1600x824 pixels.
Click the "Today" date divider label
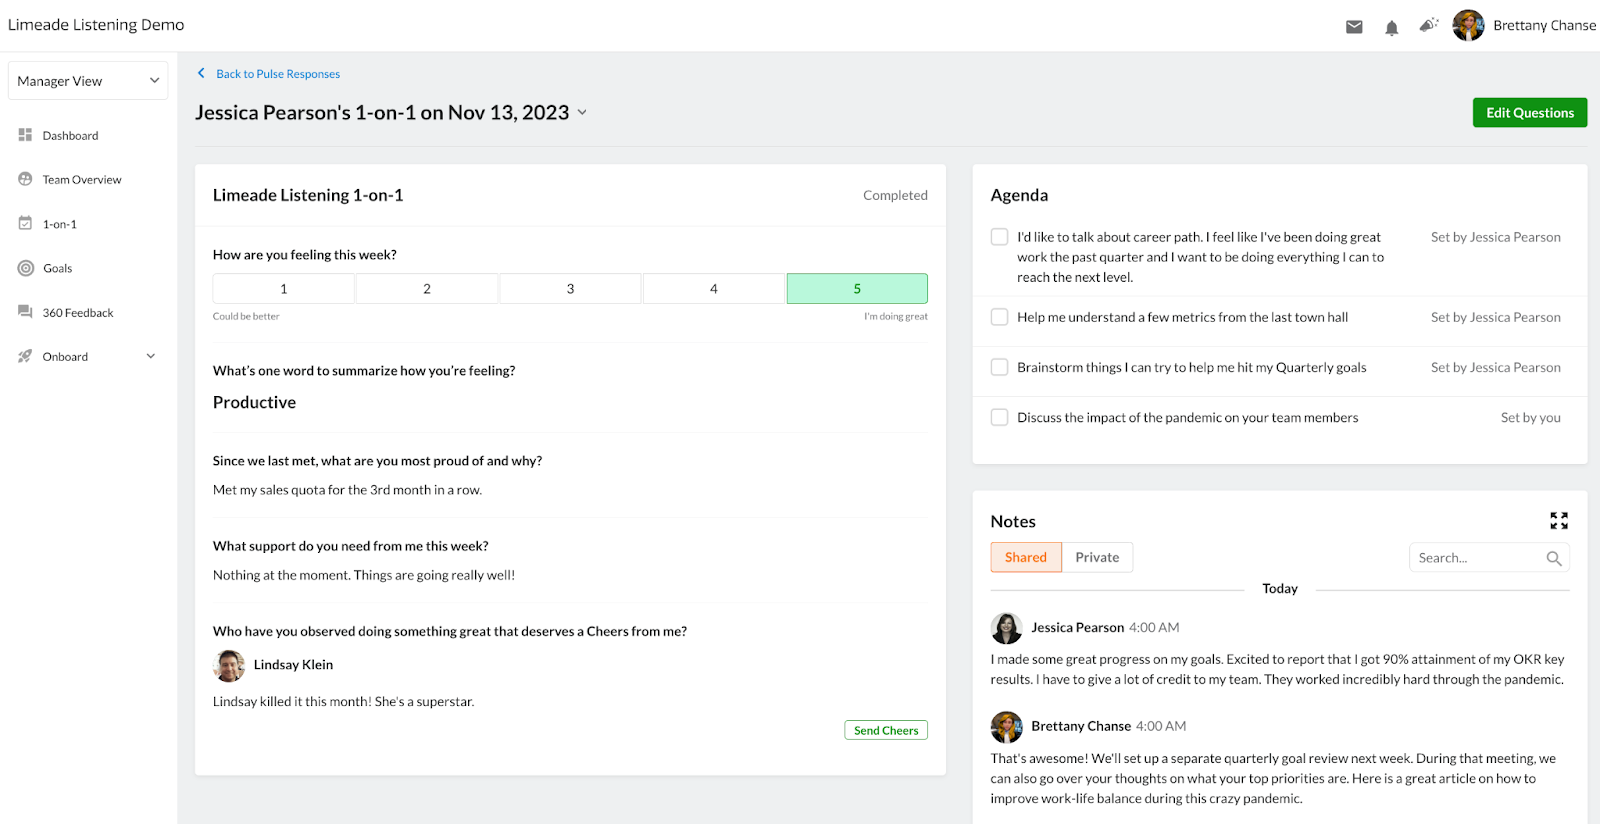coord(1280,589)
